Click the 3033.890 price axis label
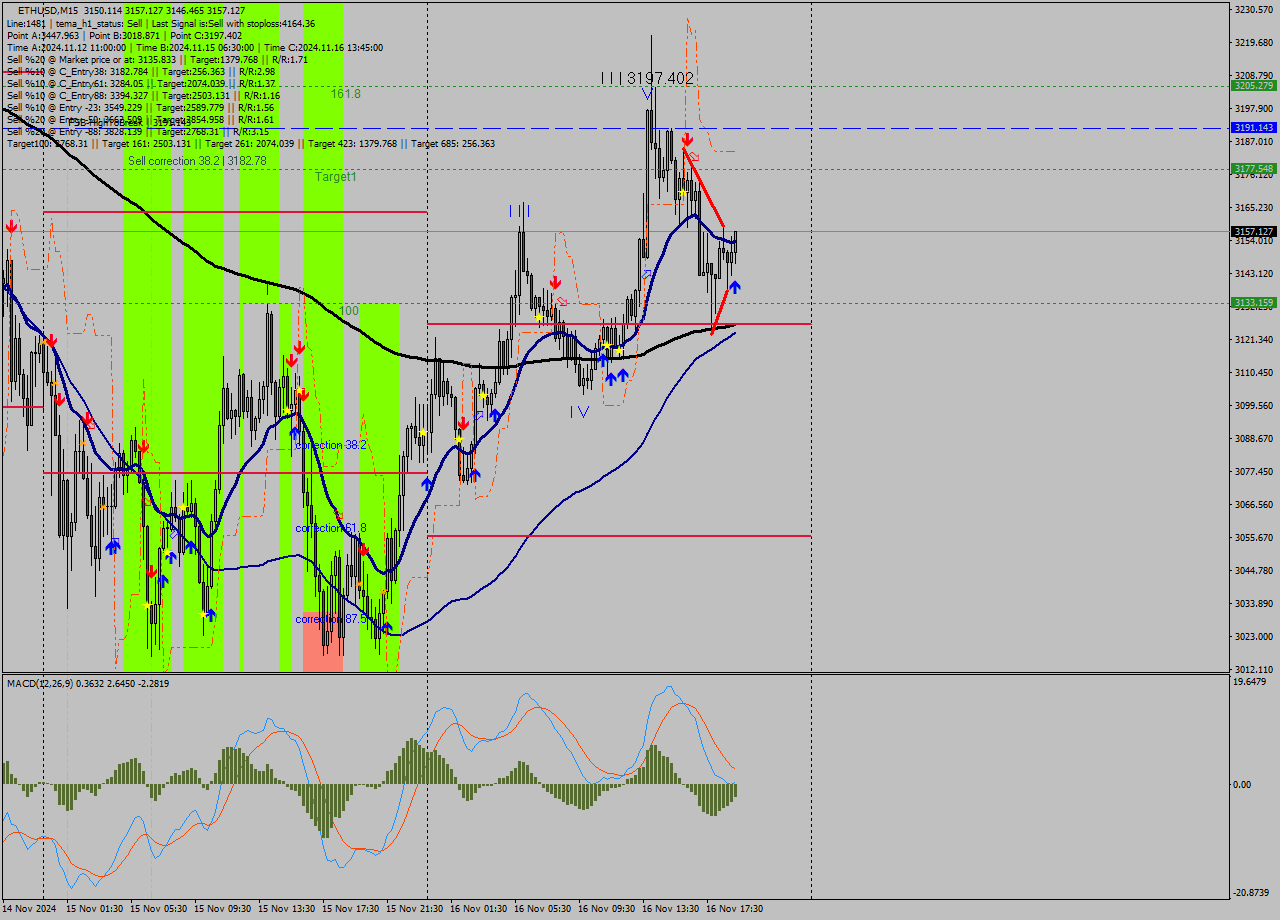Image resolution: width=1280 pixels, height=920 pixels. click(1254, 603)
